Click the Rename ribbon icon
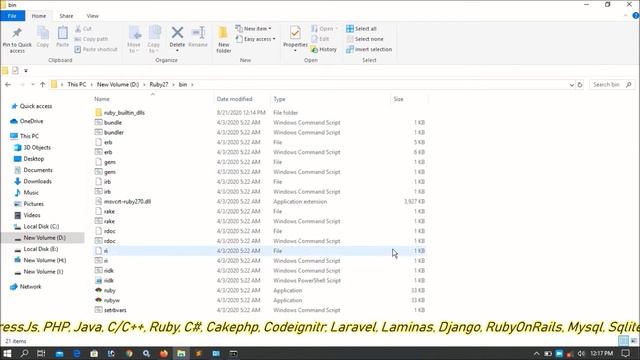The width and height of the screenshot is (640, 360). tap(198, 33)
